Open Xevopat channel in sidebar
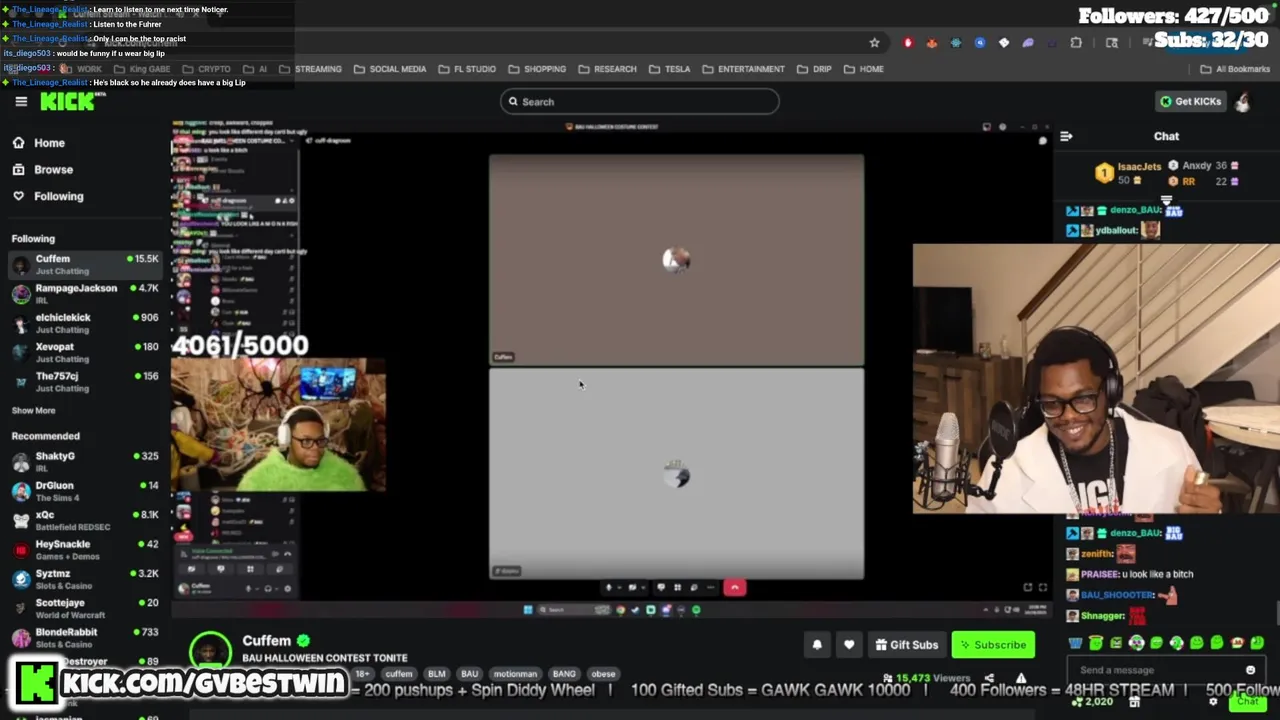 click(x=85, y=352)
